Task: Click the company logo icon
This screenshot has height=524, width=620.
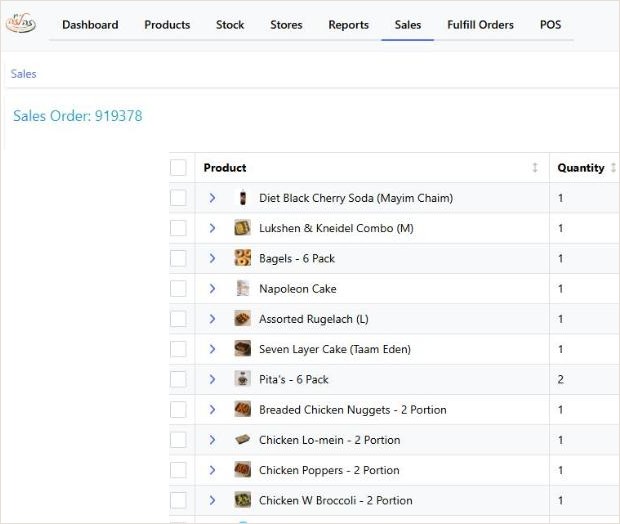Action: click(x=21, y=23)
